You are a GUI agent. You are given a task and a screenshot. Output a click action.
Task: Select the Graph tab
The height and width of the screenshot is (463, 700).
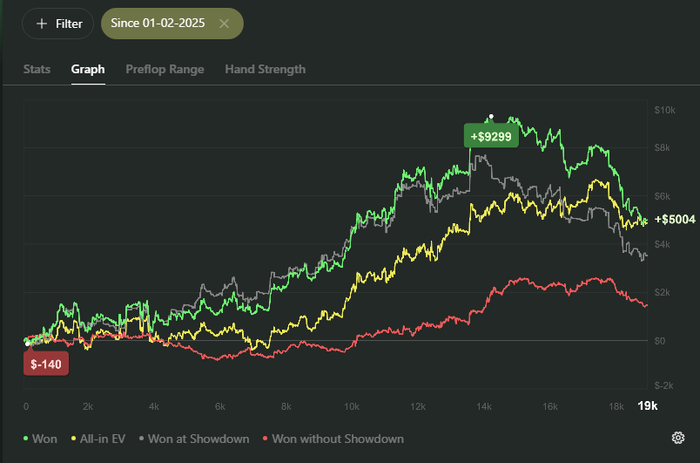pos(88,69)
